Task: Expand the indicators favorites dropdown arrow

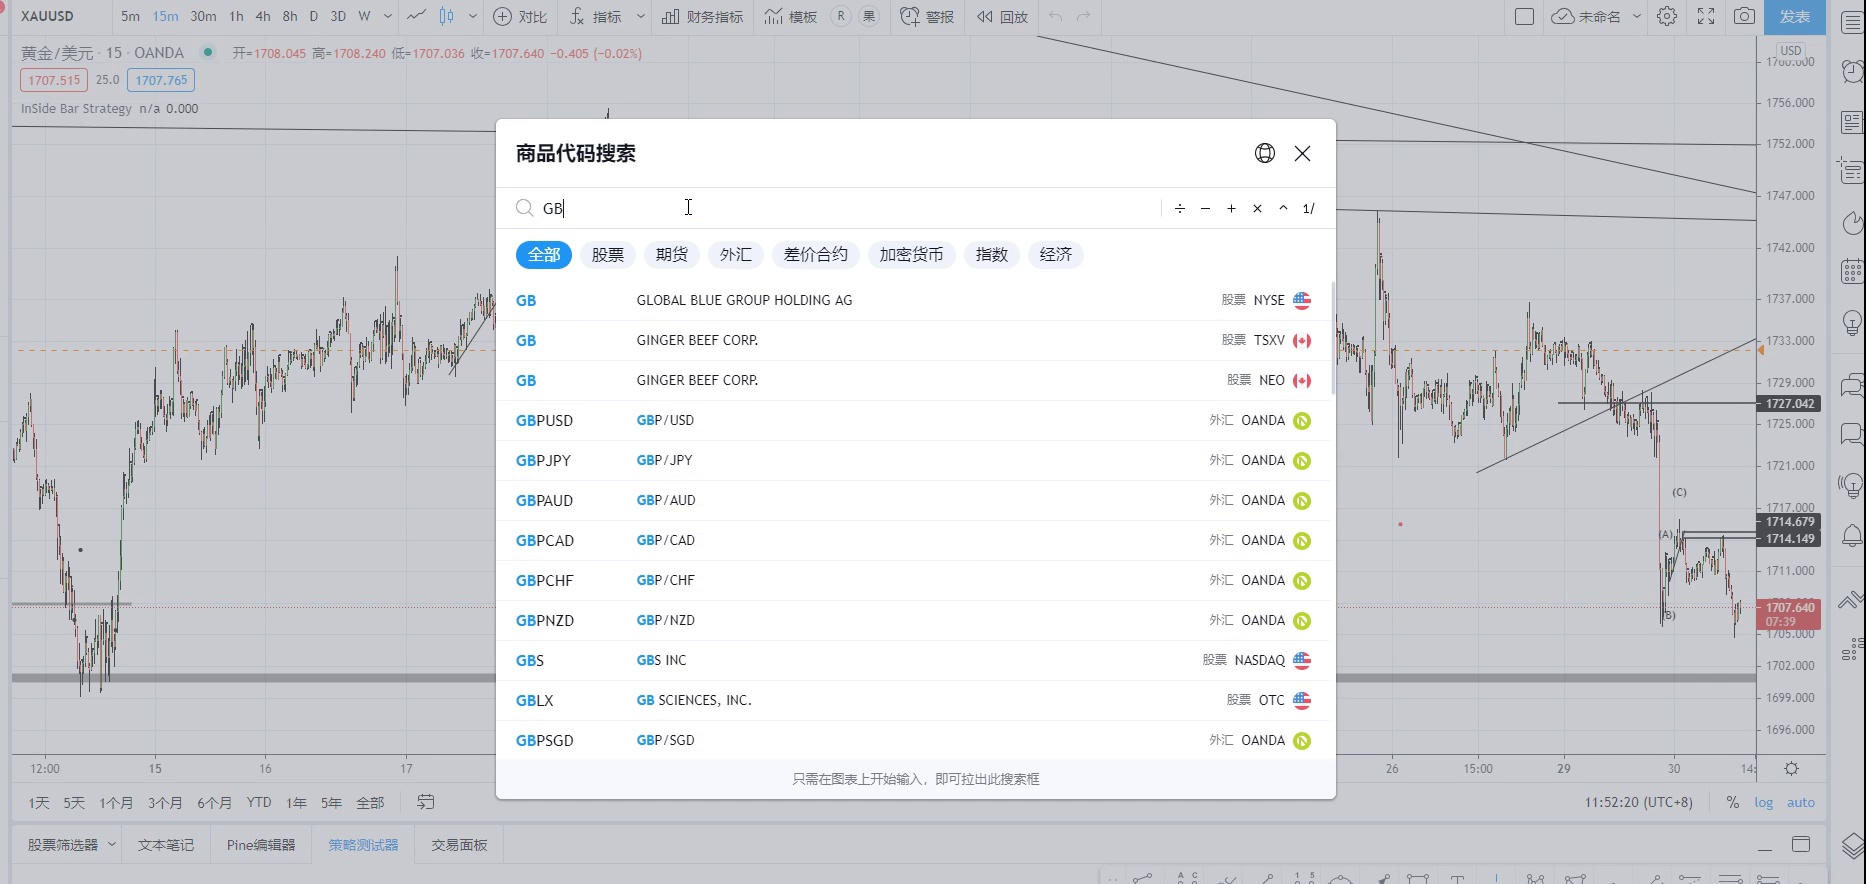Action: (x=640, y=16)
